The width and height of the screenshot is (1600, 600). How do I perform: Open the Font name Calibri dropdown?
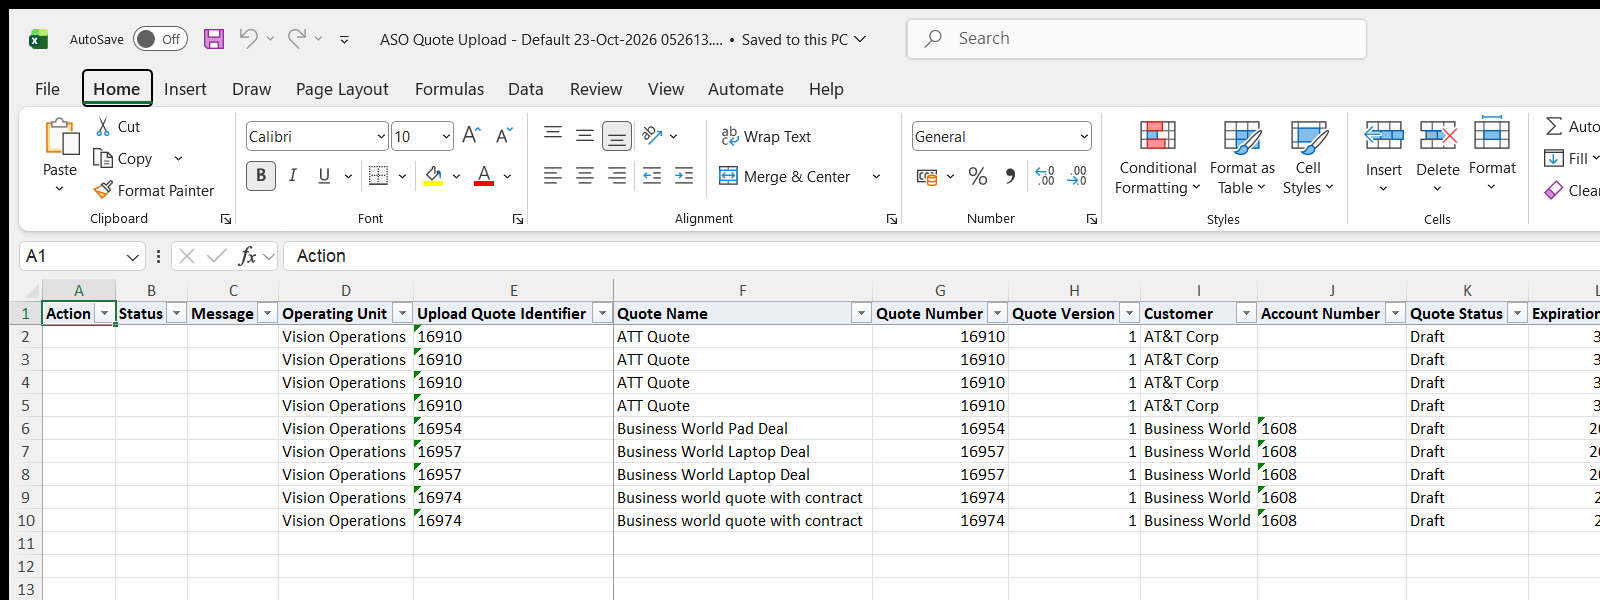(381, 136)
